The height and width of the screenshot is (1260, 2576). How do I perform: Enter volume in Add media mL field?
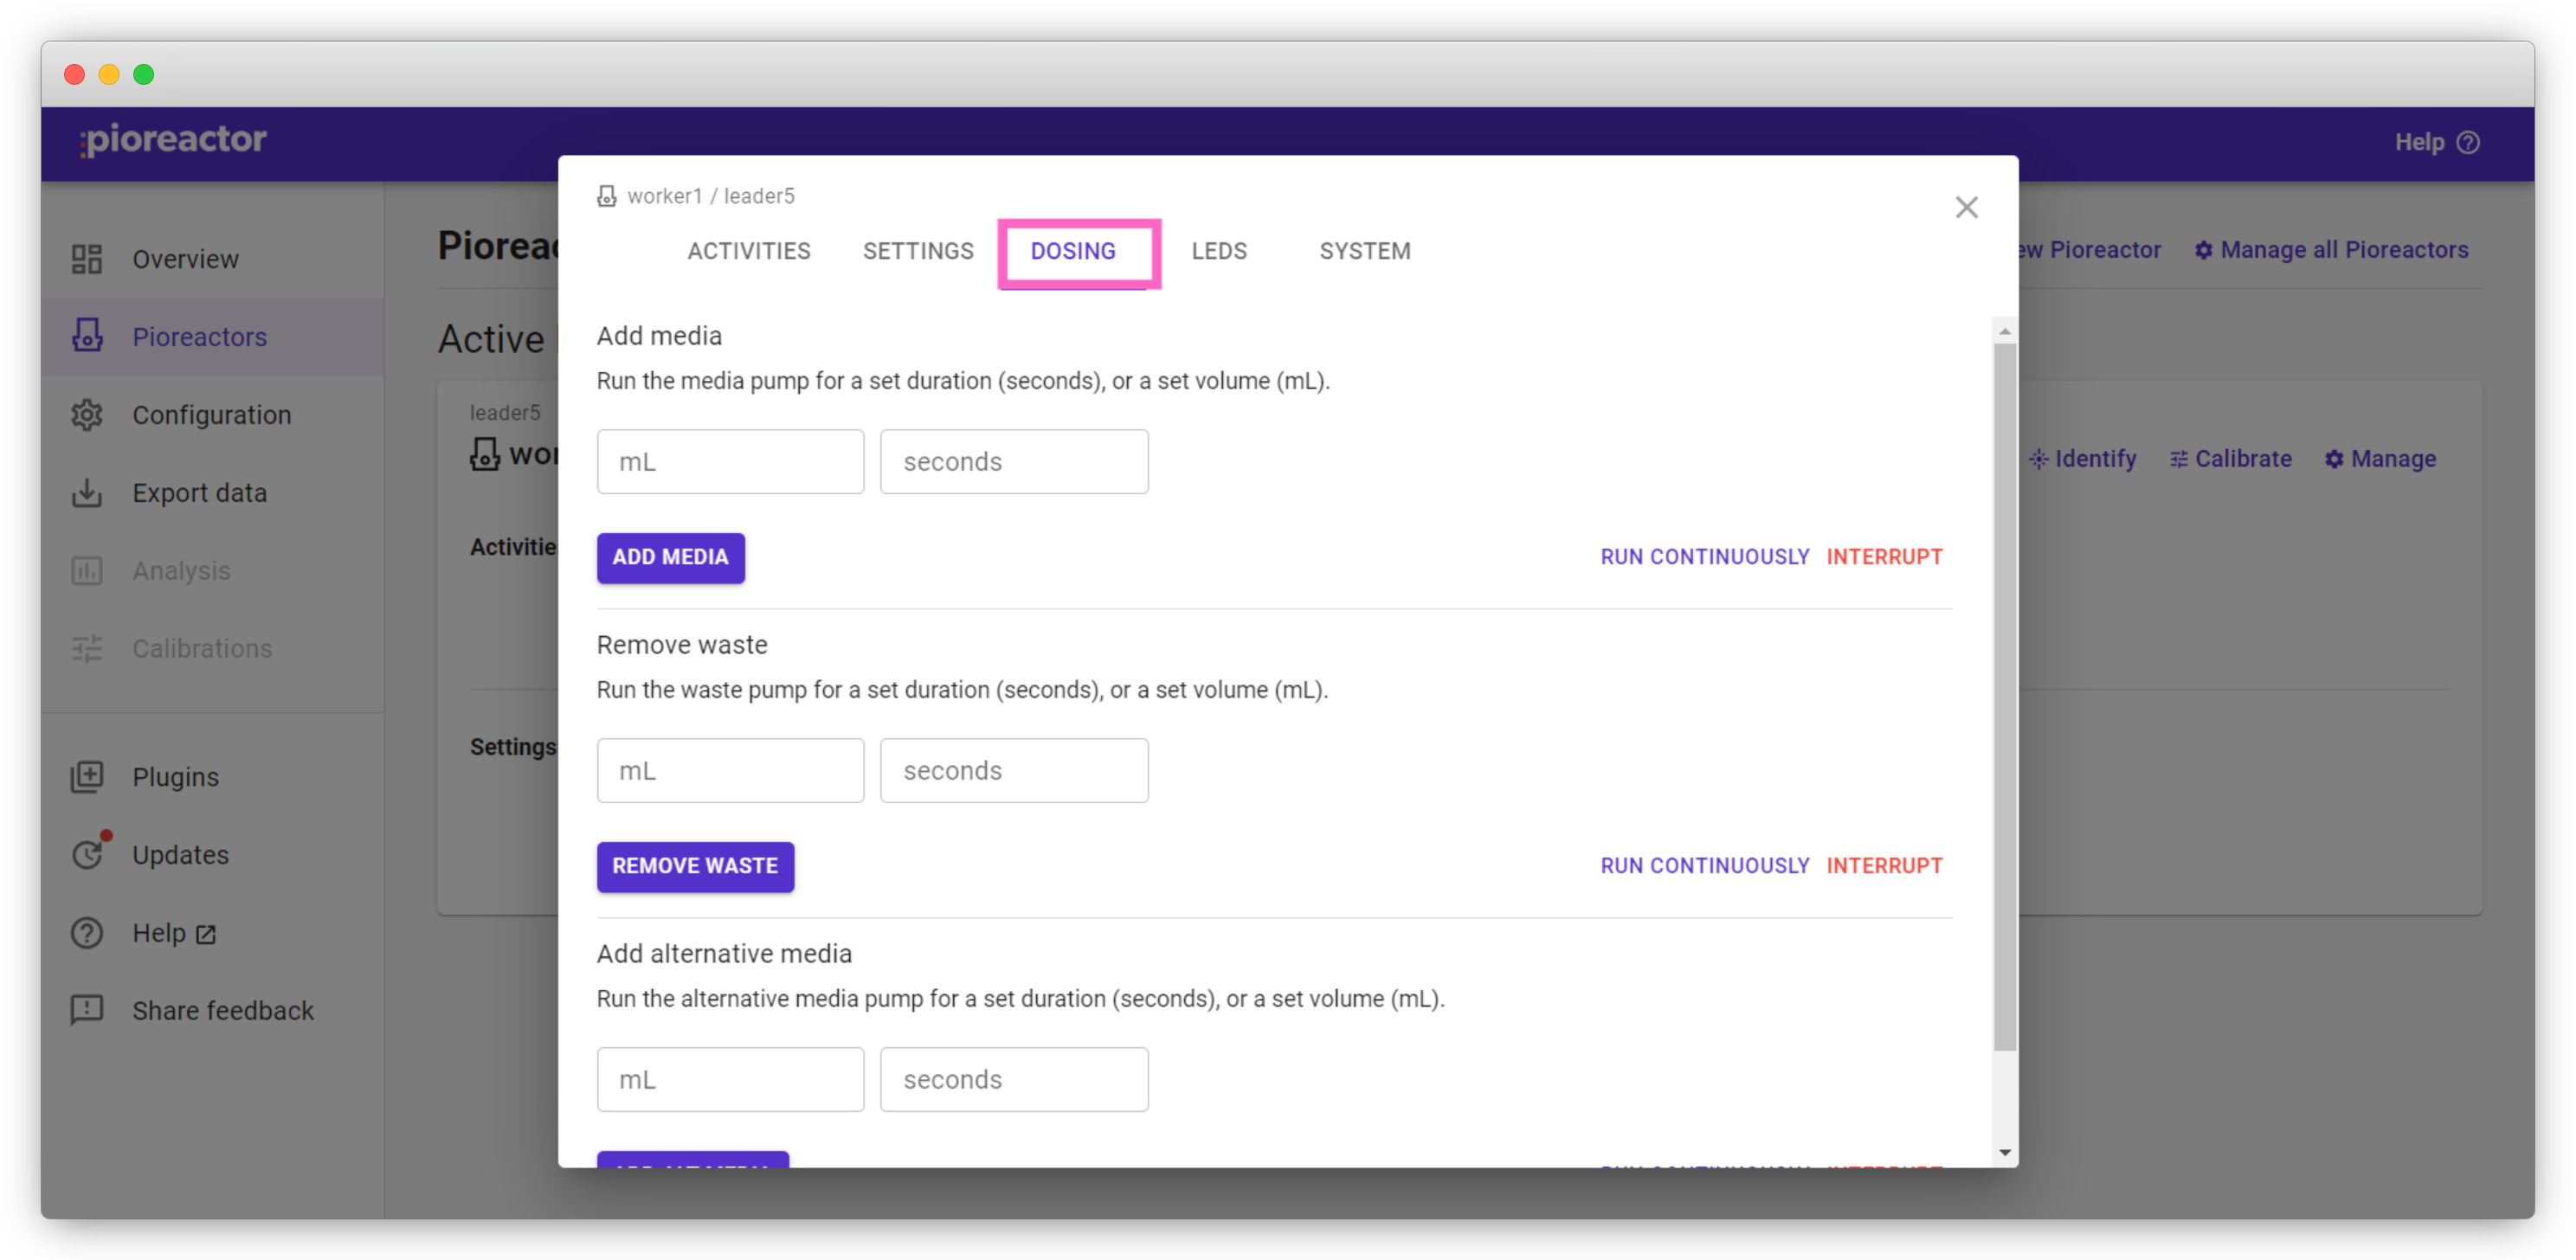tap(731, 461)
